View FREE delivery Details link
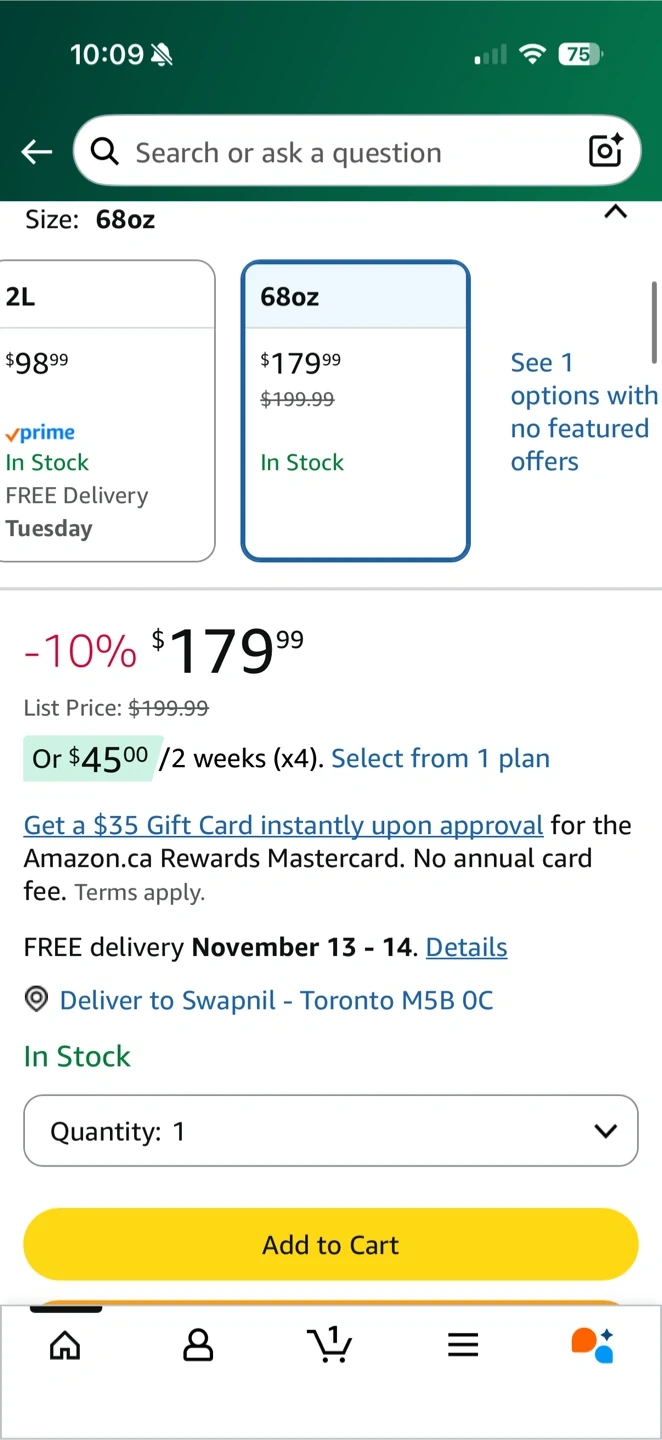The height and width of the screenshot is (1440, 662). click(466, 947)
